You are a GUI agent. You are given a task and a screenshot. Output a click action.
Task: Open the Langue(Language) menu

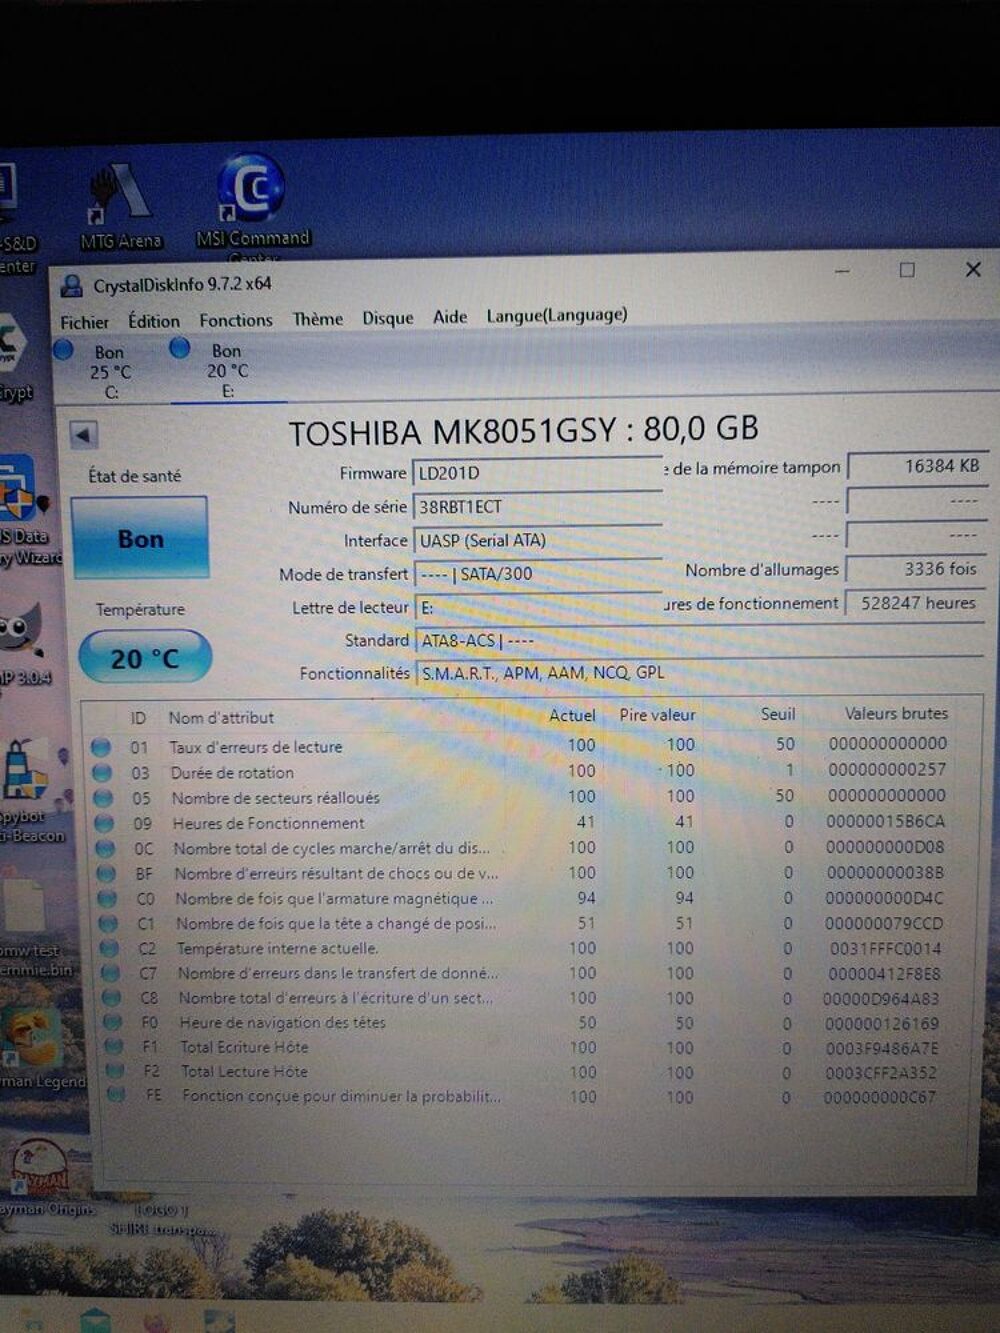click(x=557, y=315)
